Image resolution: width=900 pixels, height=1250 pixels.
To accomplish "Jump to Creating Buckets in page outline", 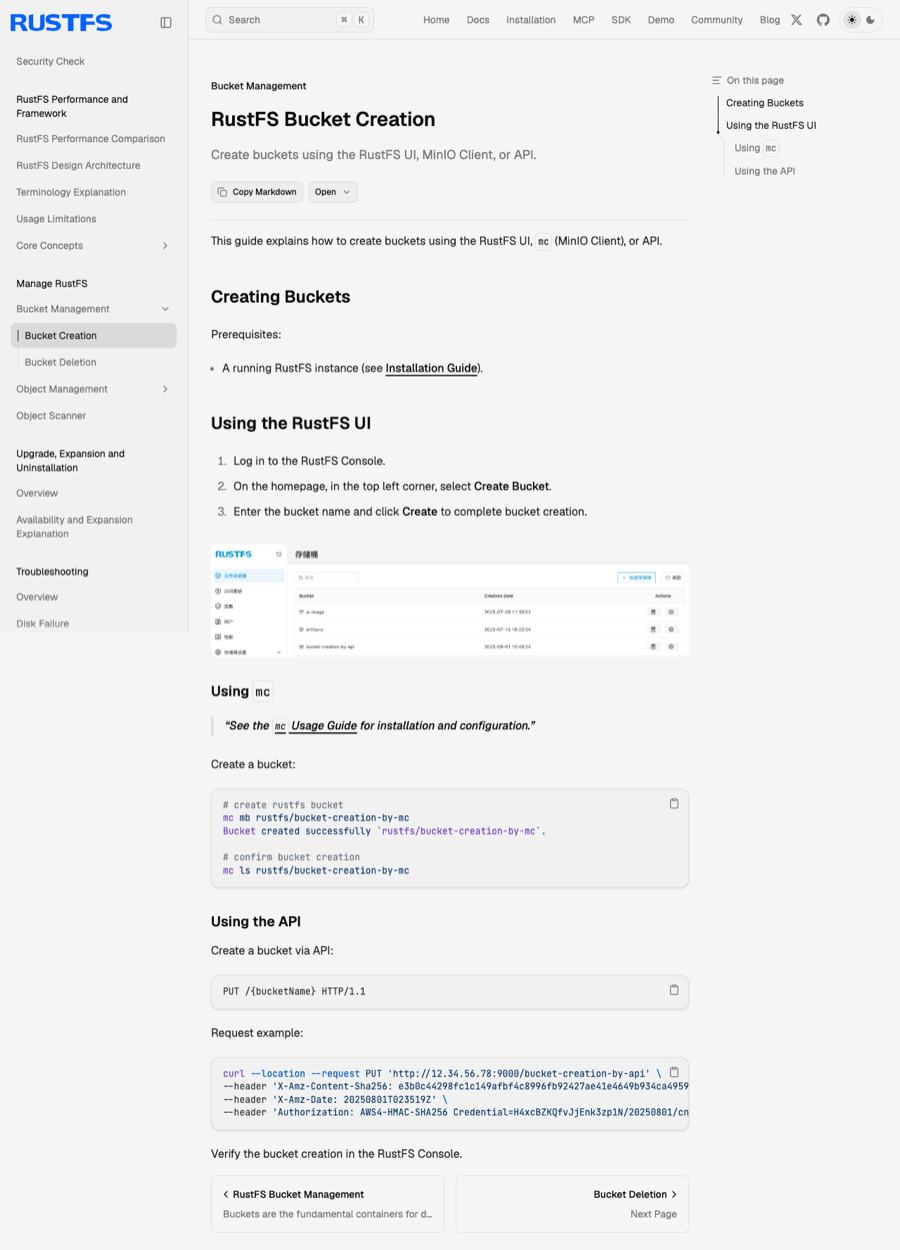I will click(x=765, y=103).
